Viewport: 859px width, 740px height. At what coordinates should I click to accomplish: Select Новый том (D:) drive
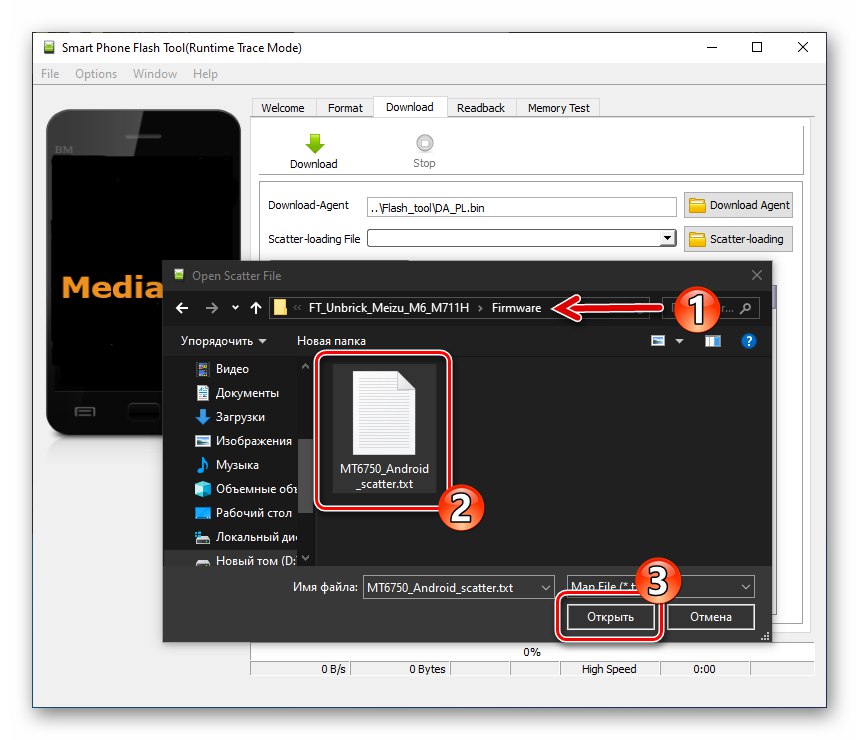(247, 561)
